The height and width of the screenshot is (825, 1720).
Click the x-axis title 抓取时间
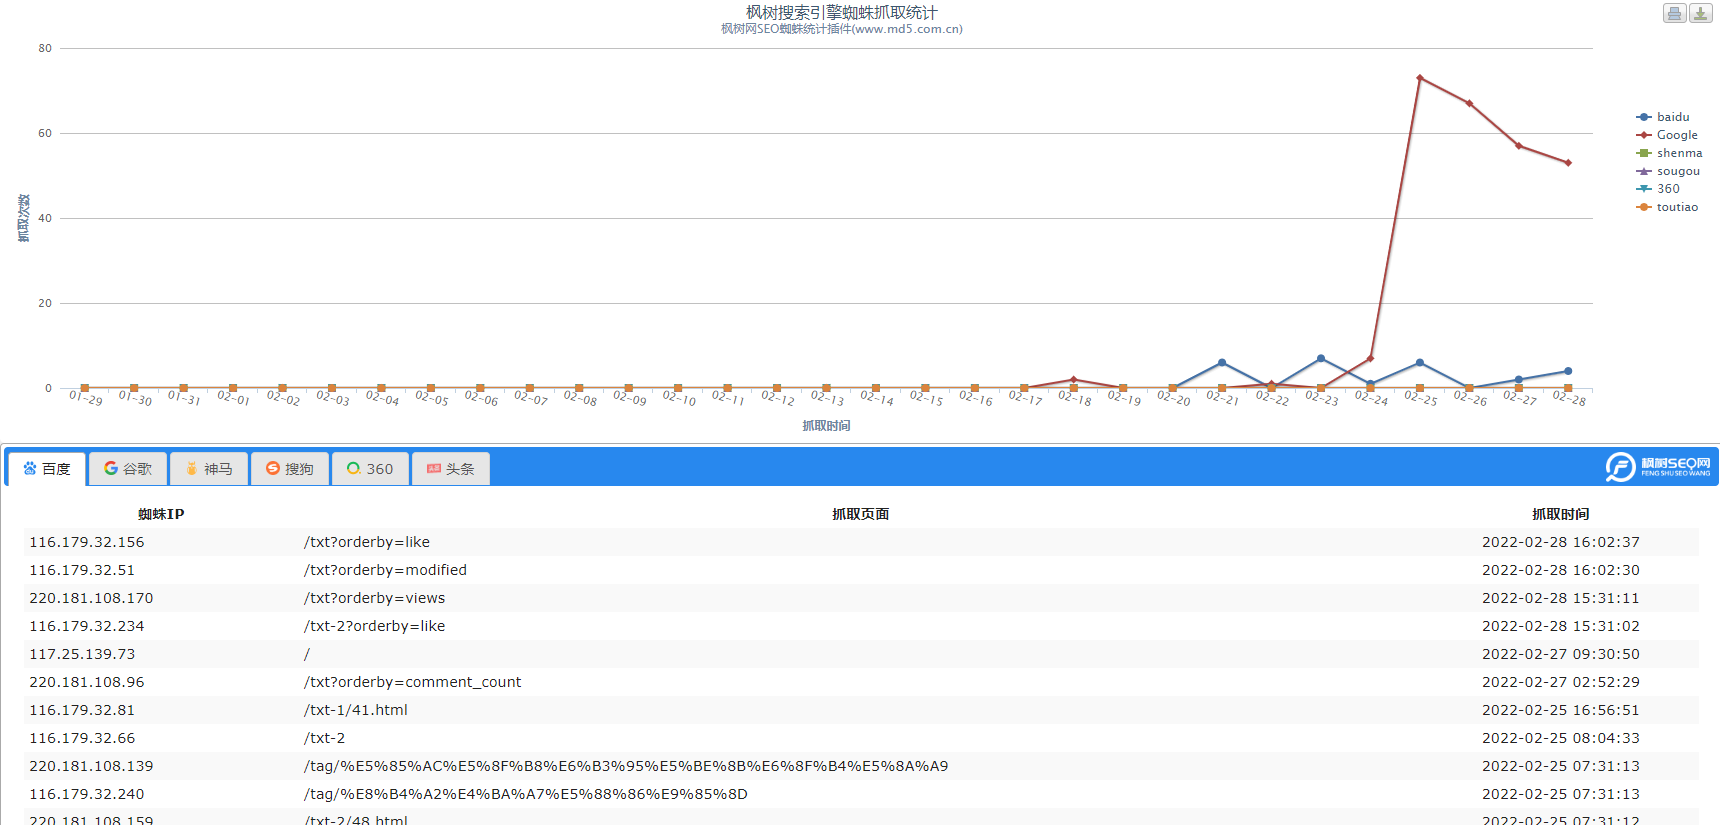tap(826, 425)
